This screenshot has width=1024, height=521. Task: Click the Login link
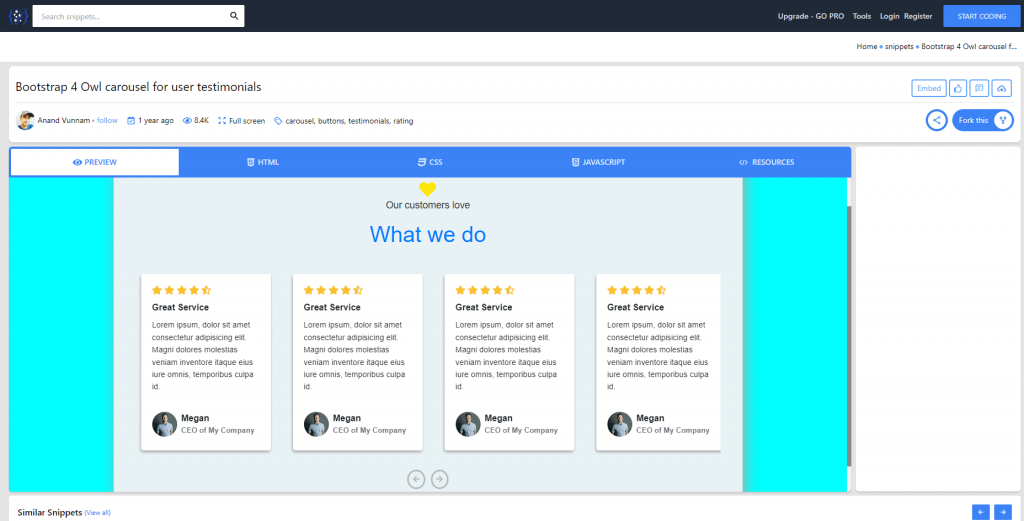(889, 16)
